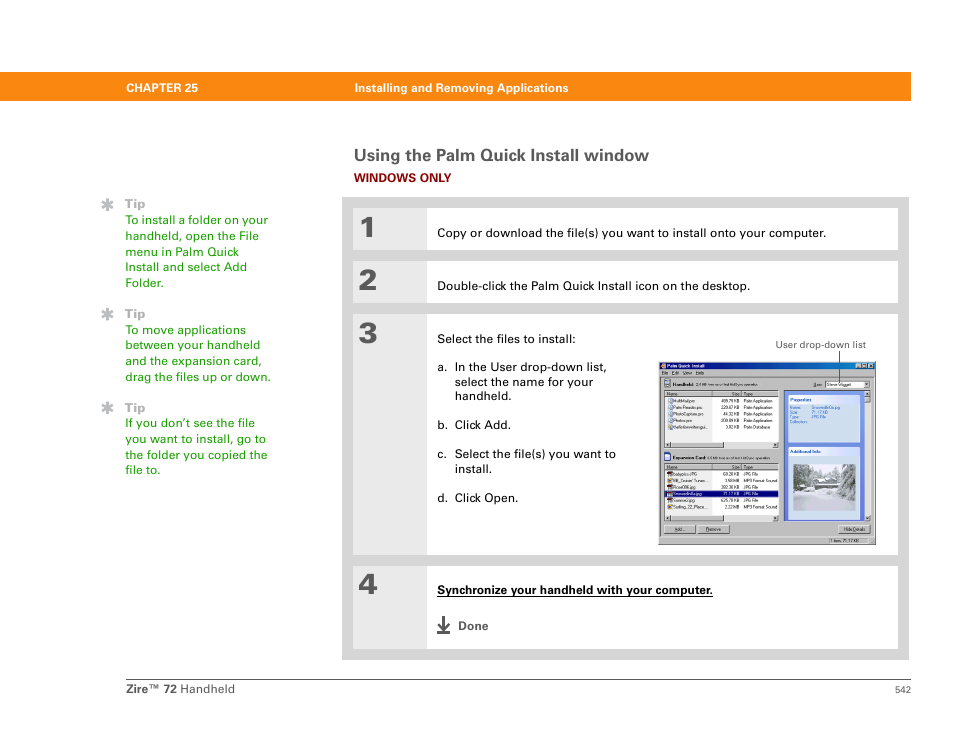Image resolution: width=954 pixels, height=738 pixels.
Task: Click the Done down-arrow icon
Action: (444, 625)
